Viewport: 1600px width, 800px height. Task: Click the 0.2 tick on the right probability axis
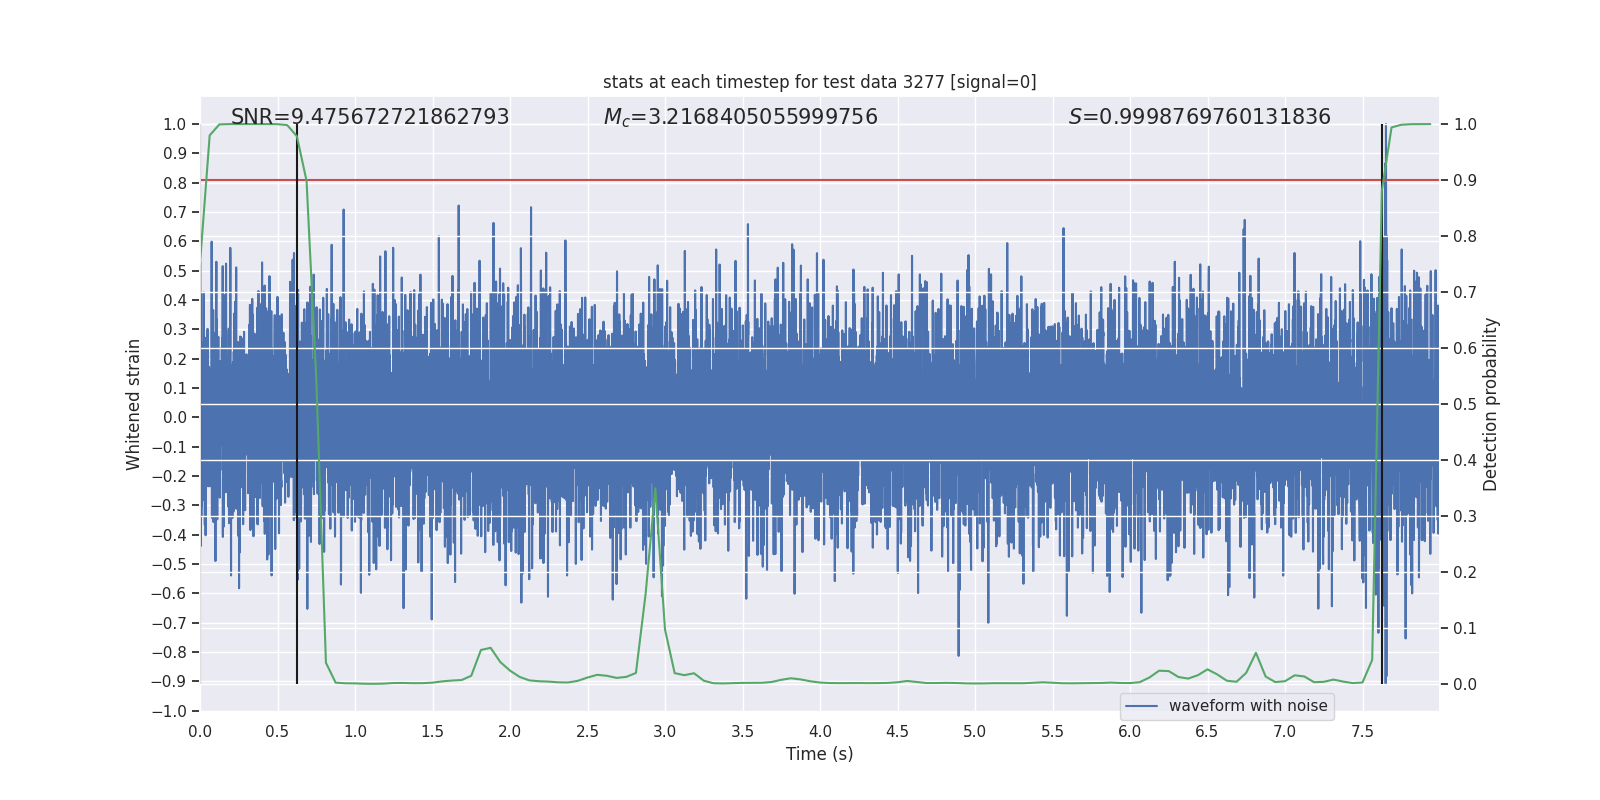point(1465,573)
